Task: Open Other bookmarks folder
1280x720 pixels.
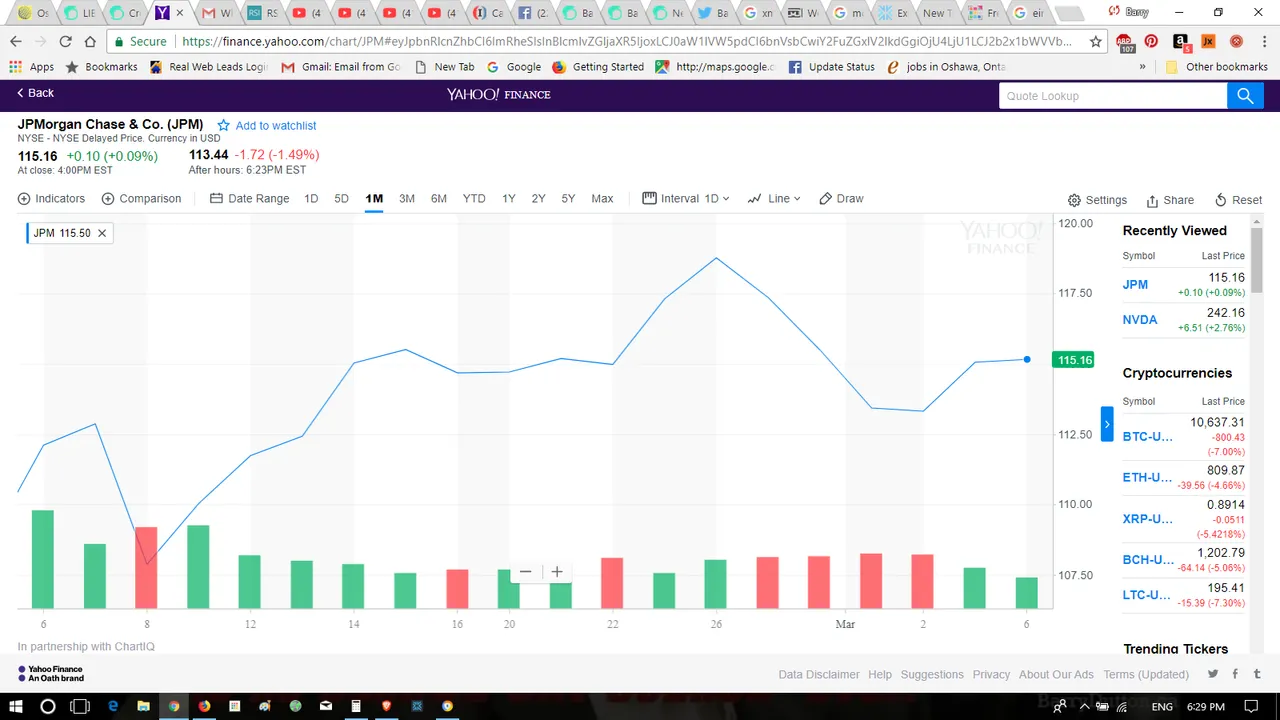Action: pyautogui.click(x=1217, y=67)
